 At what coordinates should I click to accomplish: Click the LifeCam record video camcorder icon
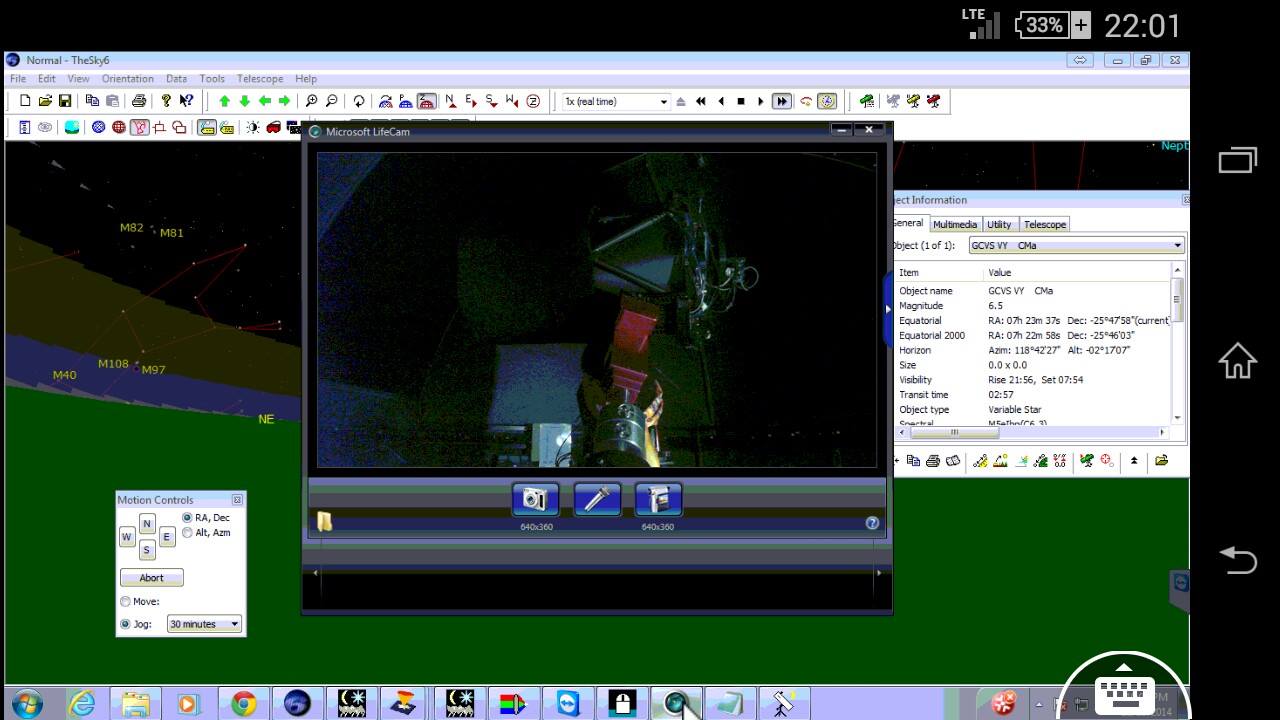[x=658, y=499]
